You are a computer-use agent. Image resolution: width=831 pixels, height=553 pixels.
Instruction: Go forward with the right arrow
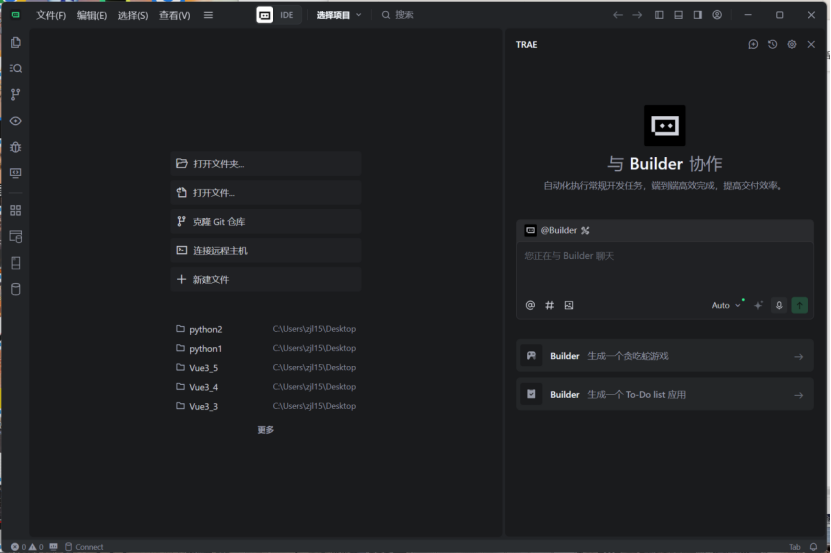coord(637,15)
